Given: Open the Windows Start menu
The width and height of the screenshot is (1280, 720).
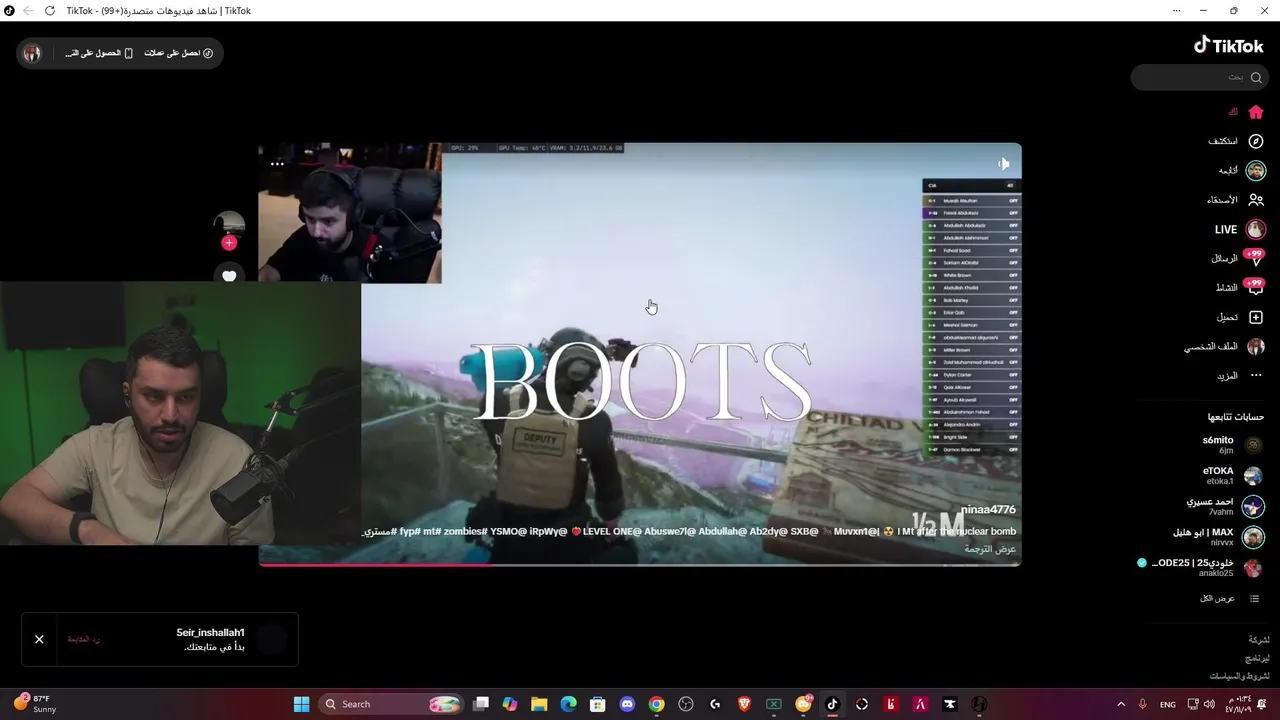Looking at the screenshot, I should point(301,704).
